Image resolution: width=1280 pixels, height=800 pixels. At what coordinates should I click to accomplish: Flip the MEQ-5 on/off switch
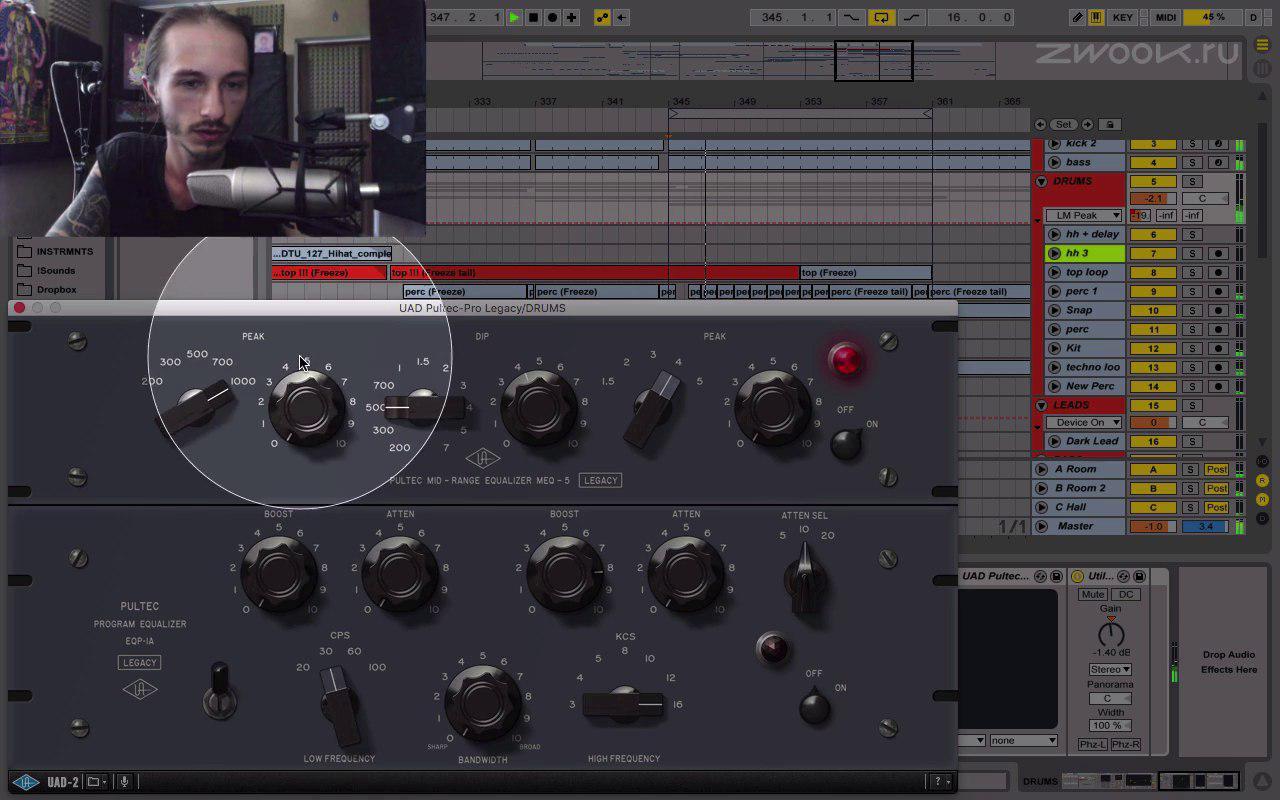tap(846, 443)
